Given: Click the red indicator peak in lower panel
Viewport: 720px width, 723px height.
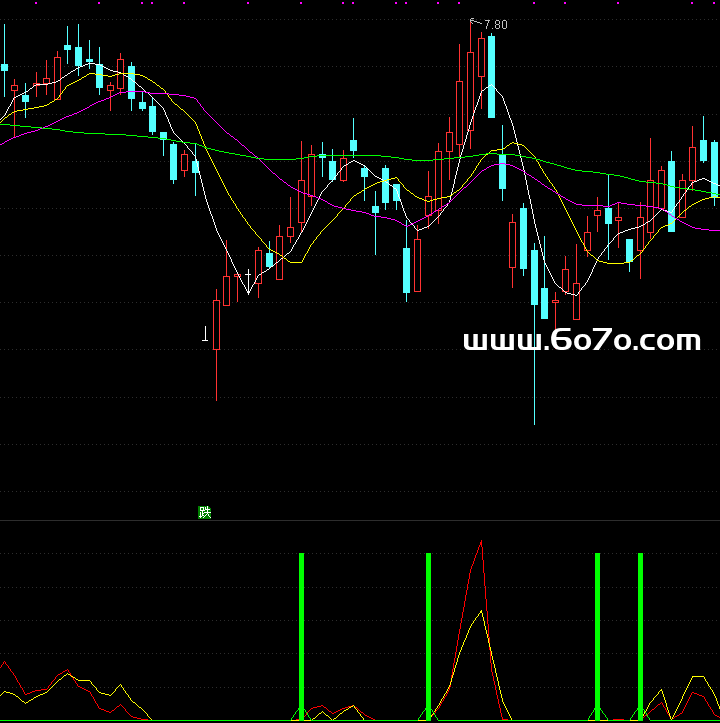Looking at the screenshot, I should (482, 543).
